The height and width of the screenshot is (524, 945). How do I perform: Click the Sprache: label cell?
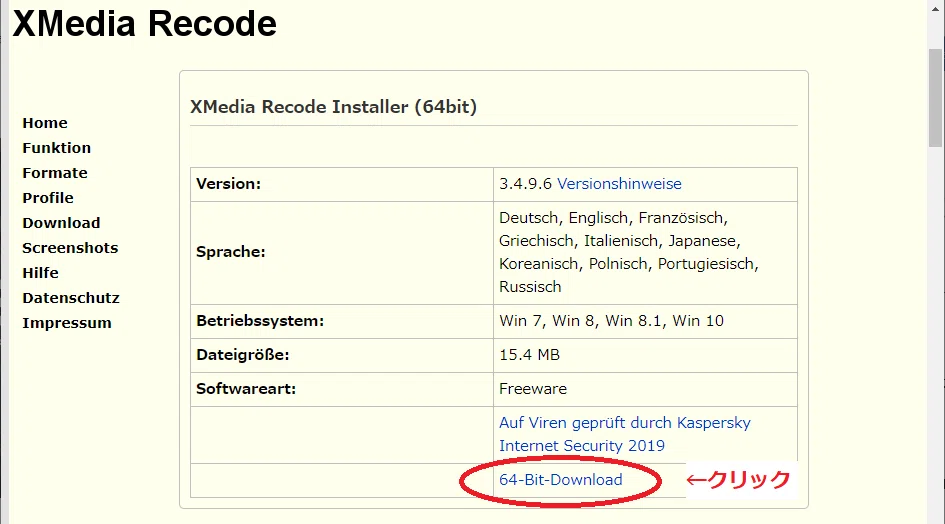342,253
